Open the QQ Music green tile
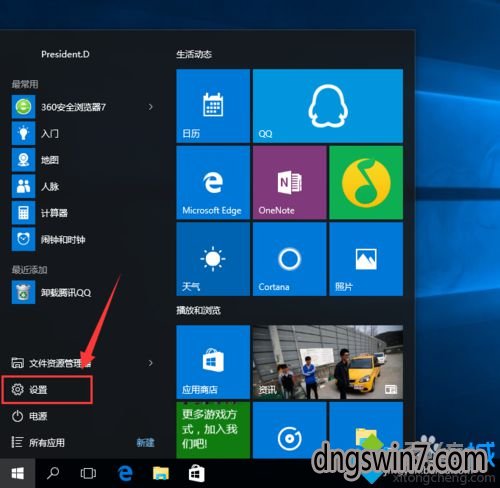500x488 pixels. click(x=366, y=183)
